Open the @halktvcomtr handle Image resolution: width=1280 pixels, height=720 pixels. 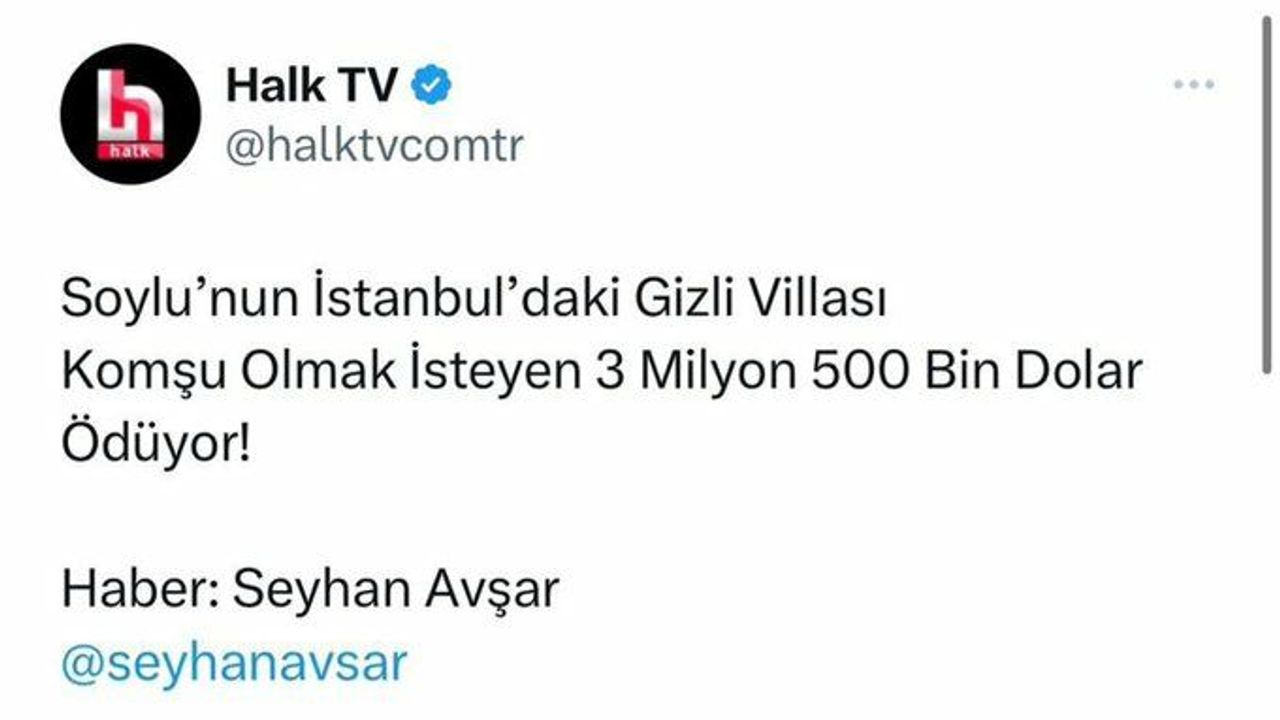(375, 146)
